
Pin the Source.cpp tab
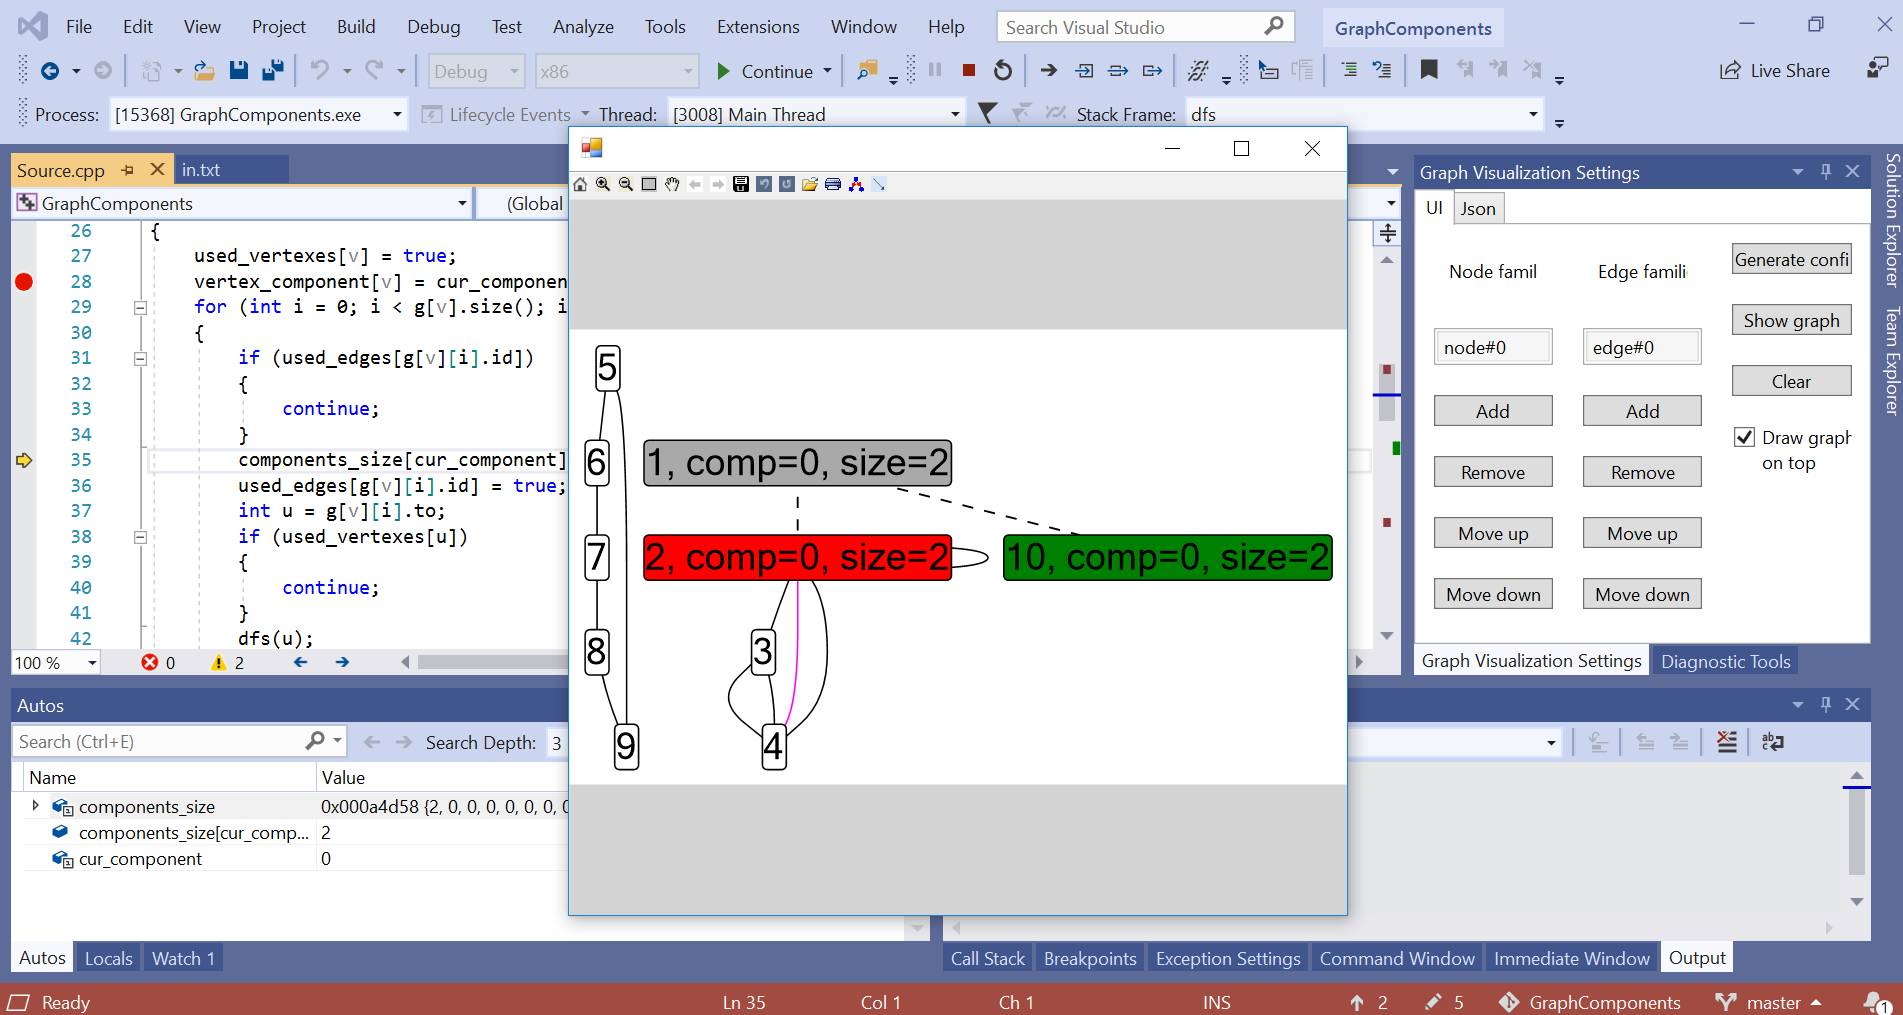click(x=128, y=170)
